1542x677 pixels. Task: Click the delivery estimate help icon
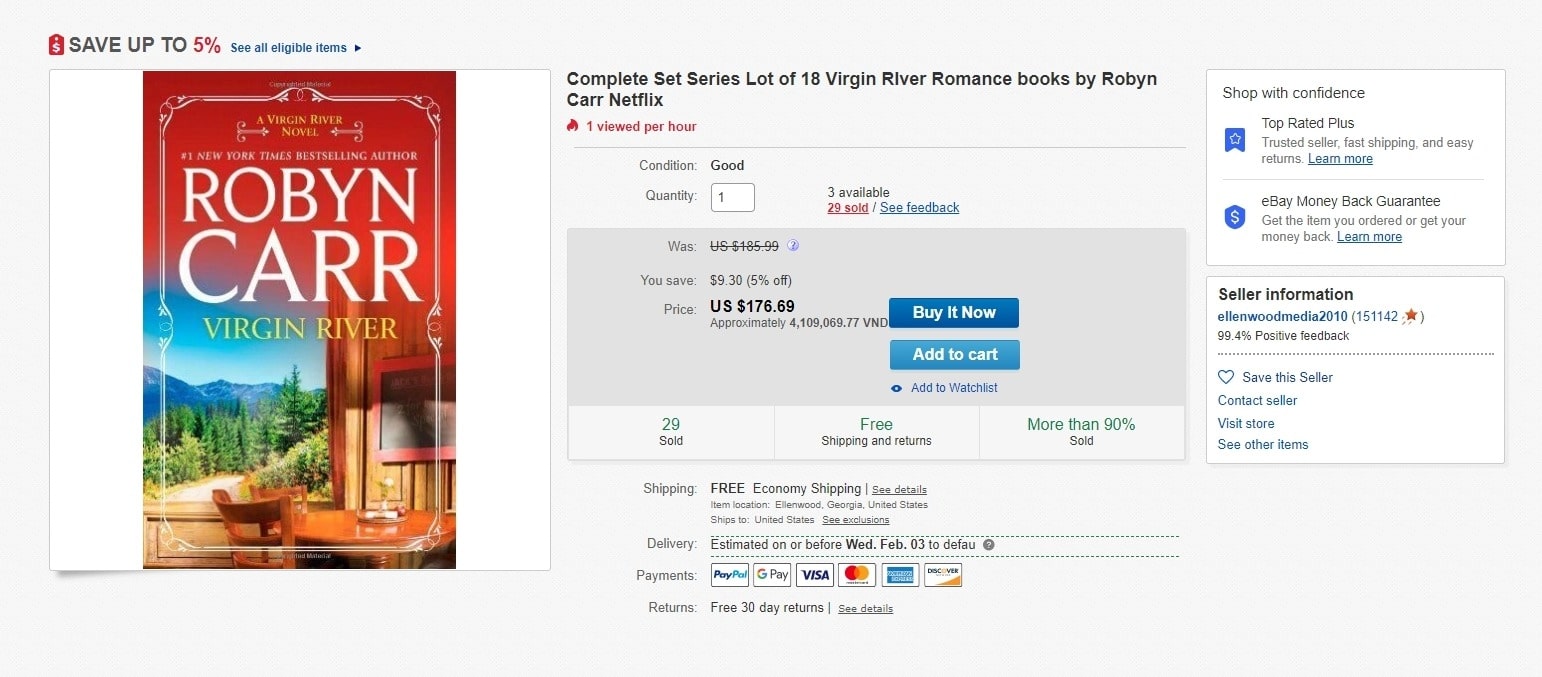(x=989, y=545)
